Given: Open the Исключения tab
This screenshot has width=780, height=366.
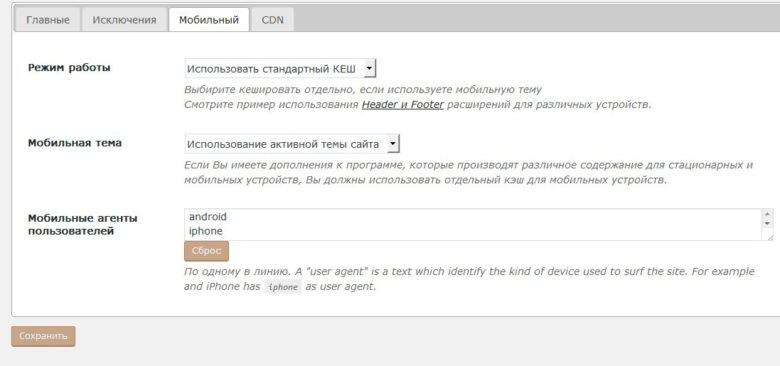Looking at the screenshot, I should click(x=124, y=20).
